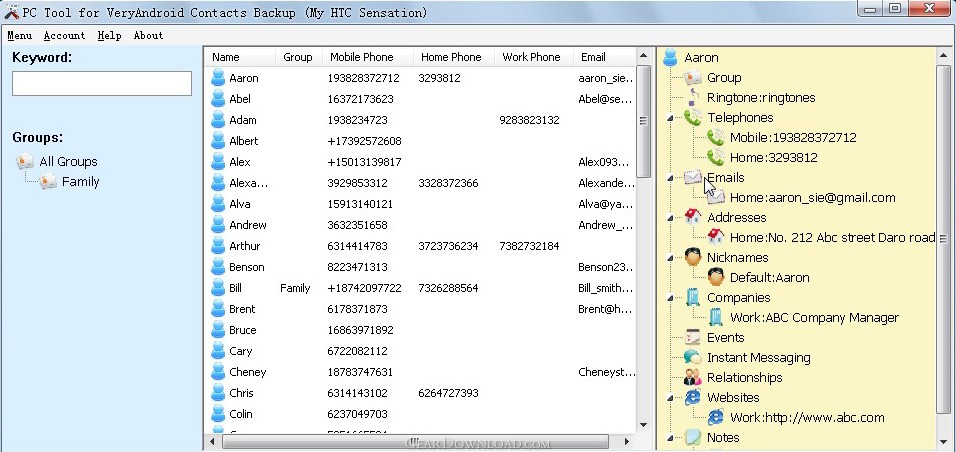Click the contact icon beside Benson

218,267
